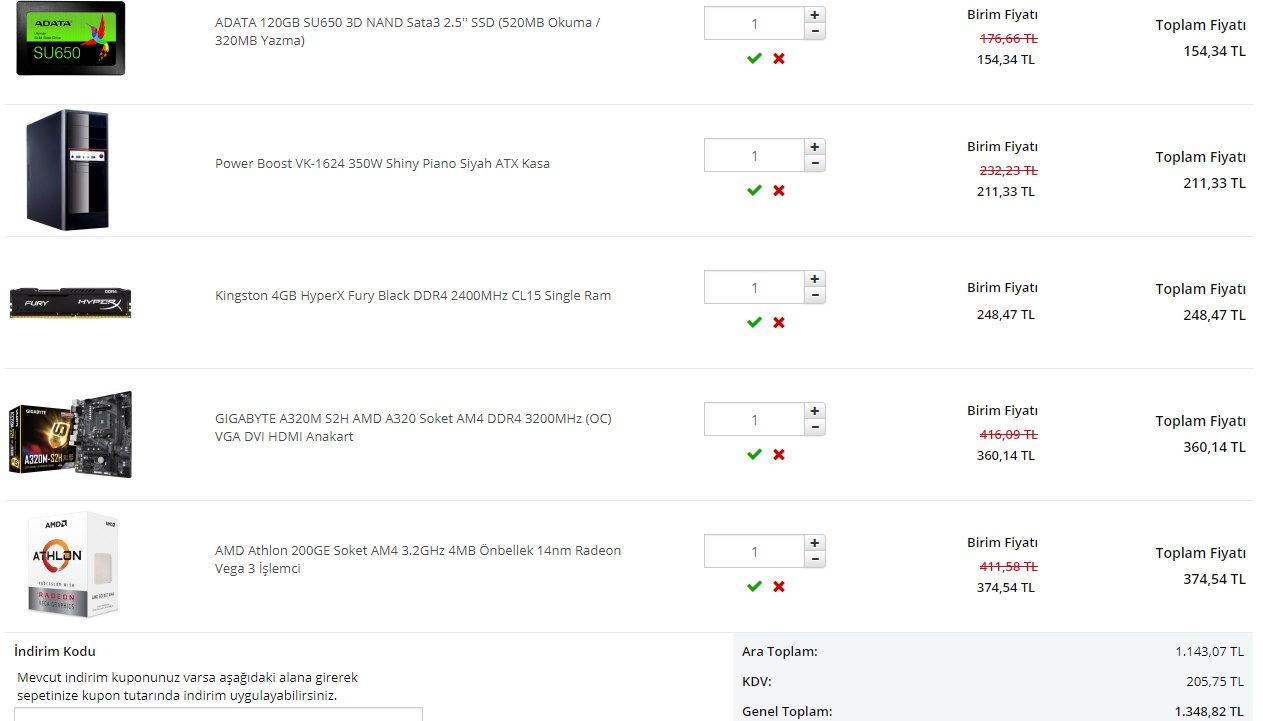1263x721 pixels.
Task: Decrease GIGABYTE motherboard quantity with minus
Action: coord(815,427)
